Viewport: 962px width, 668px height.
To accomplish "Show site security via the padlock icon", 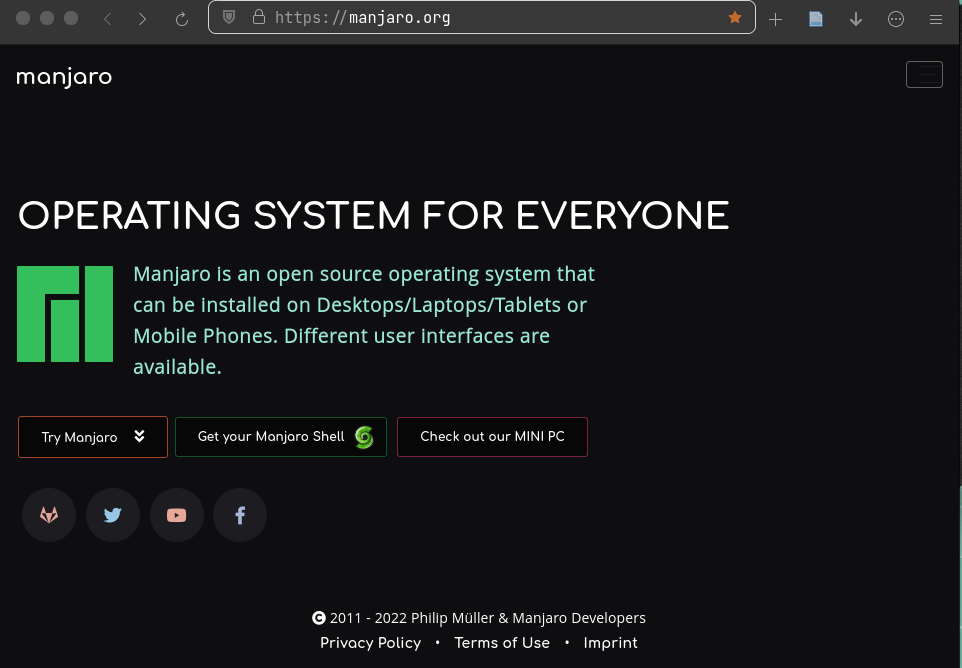I will tap(259, 17).
